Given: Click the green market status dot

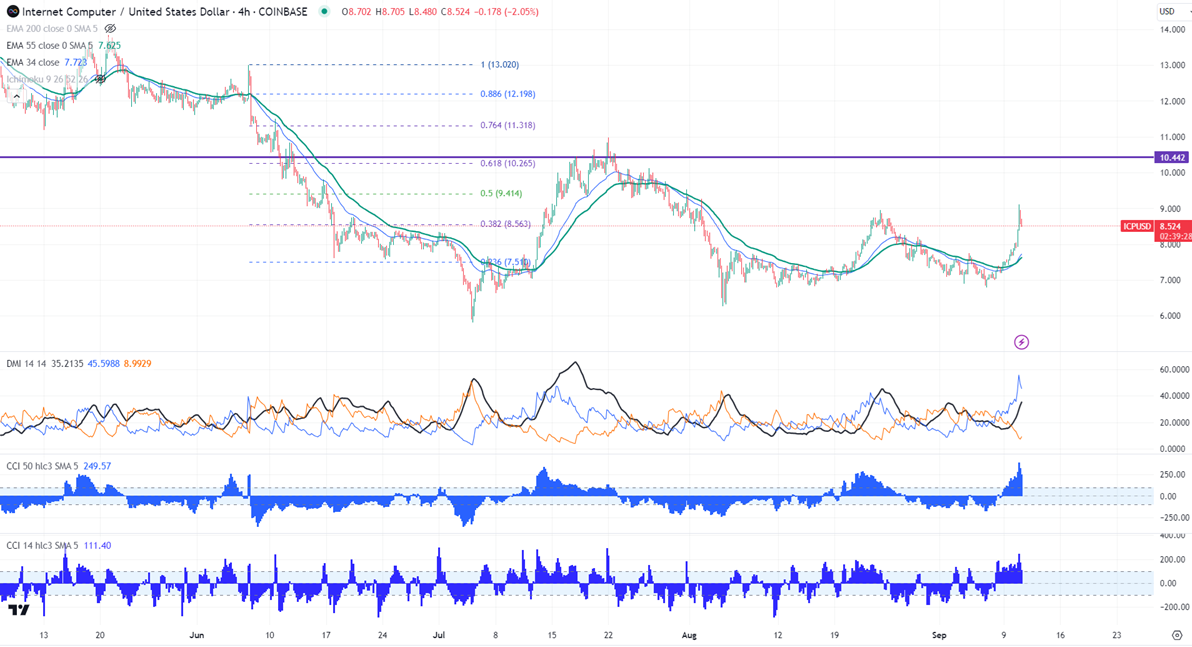Looking at the screenshot, I should point(324,11).
